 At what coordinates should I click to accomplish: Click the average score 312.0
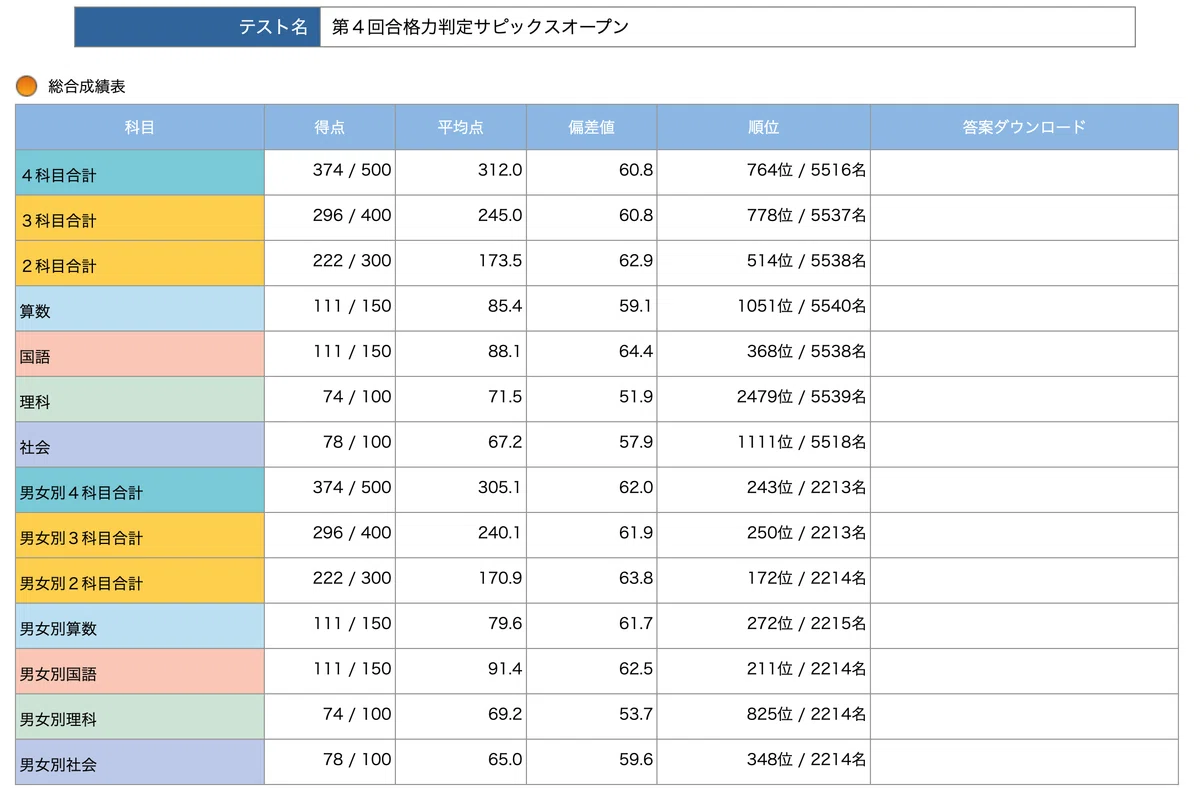coord(500,170)
